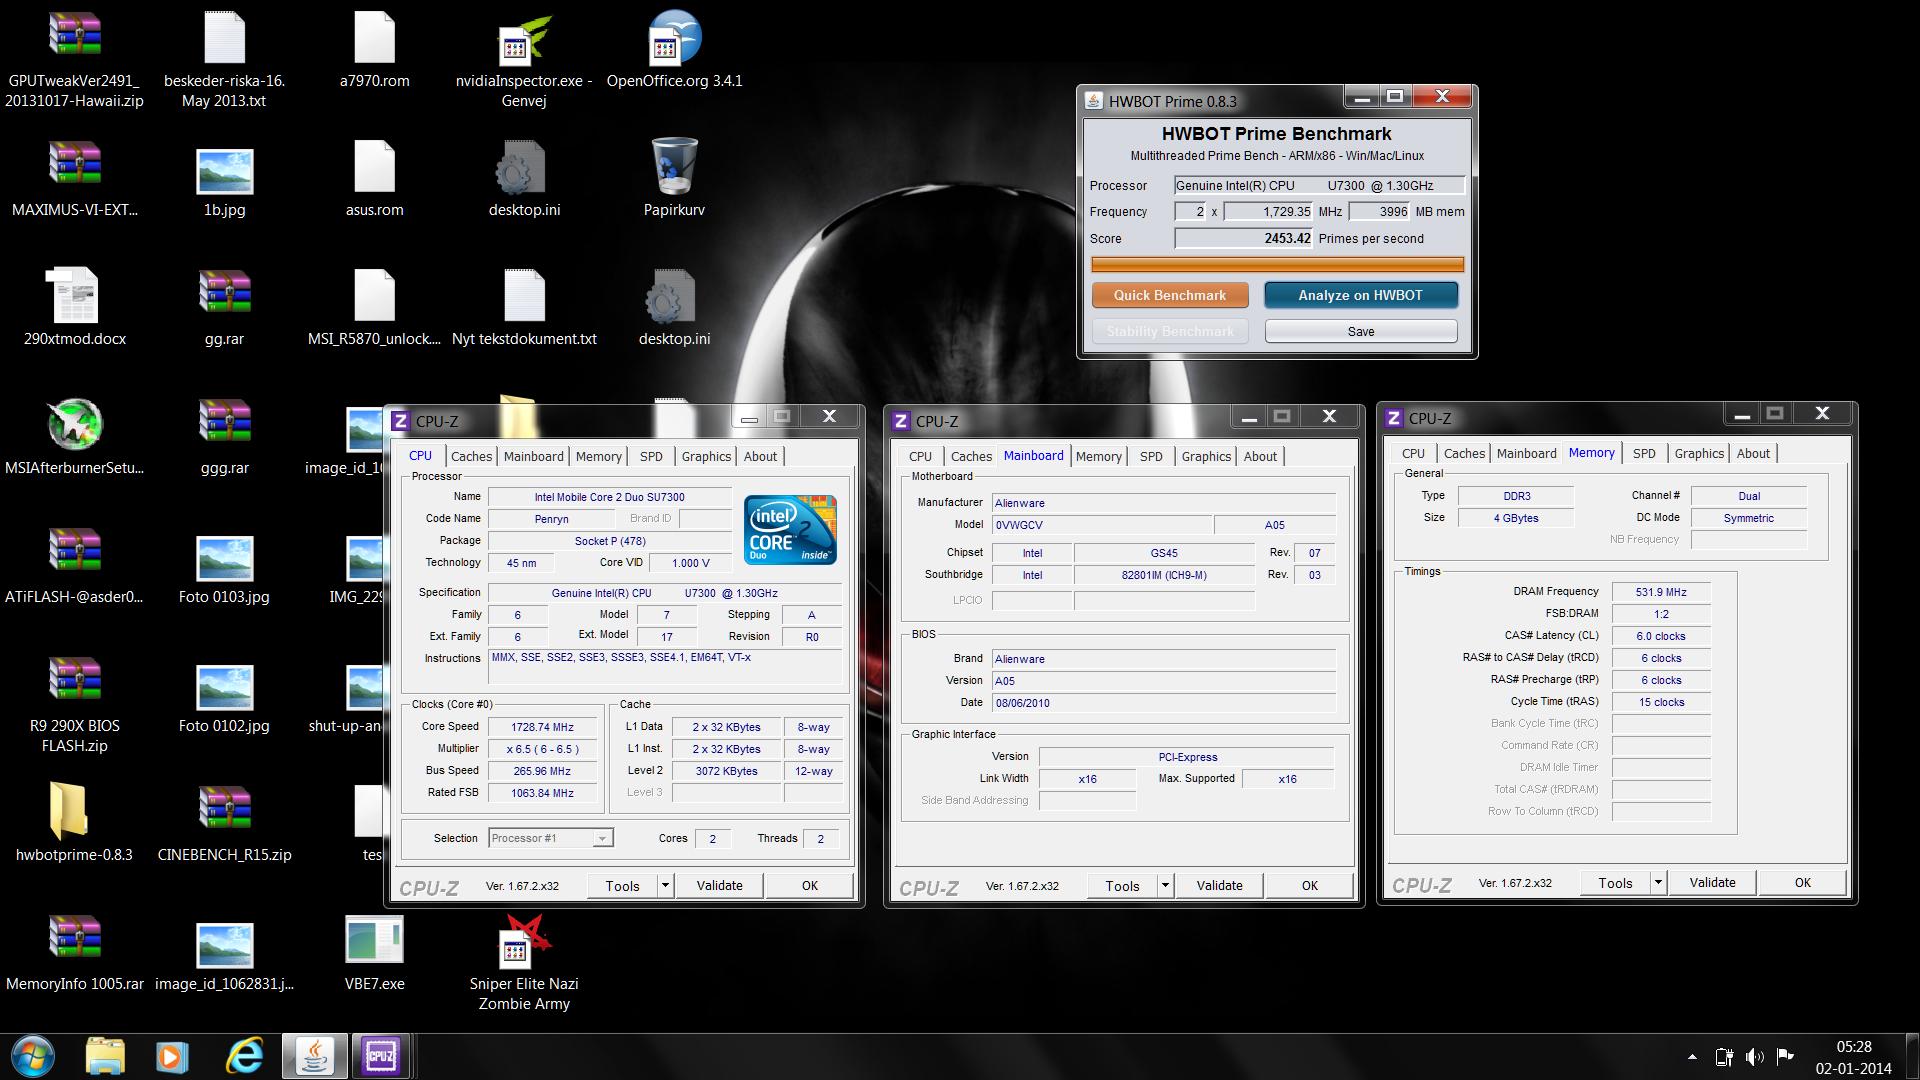Image resolution: width=1920 pixels, height=1080 pixels.
Task: Open Action Center flag in tray
Action: click(1785, 1056)
